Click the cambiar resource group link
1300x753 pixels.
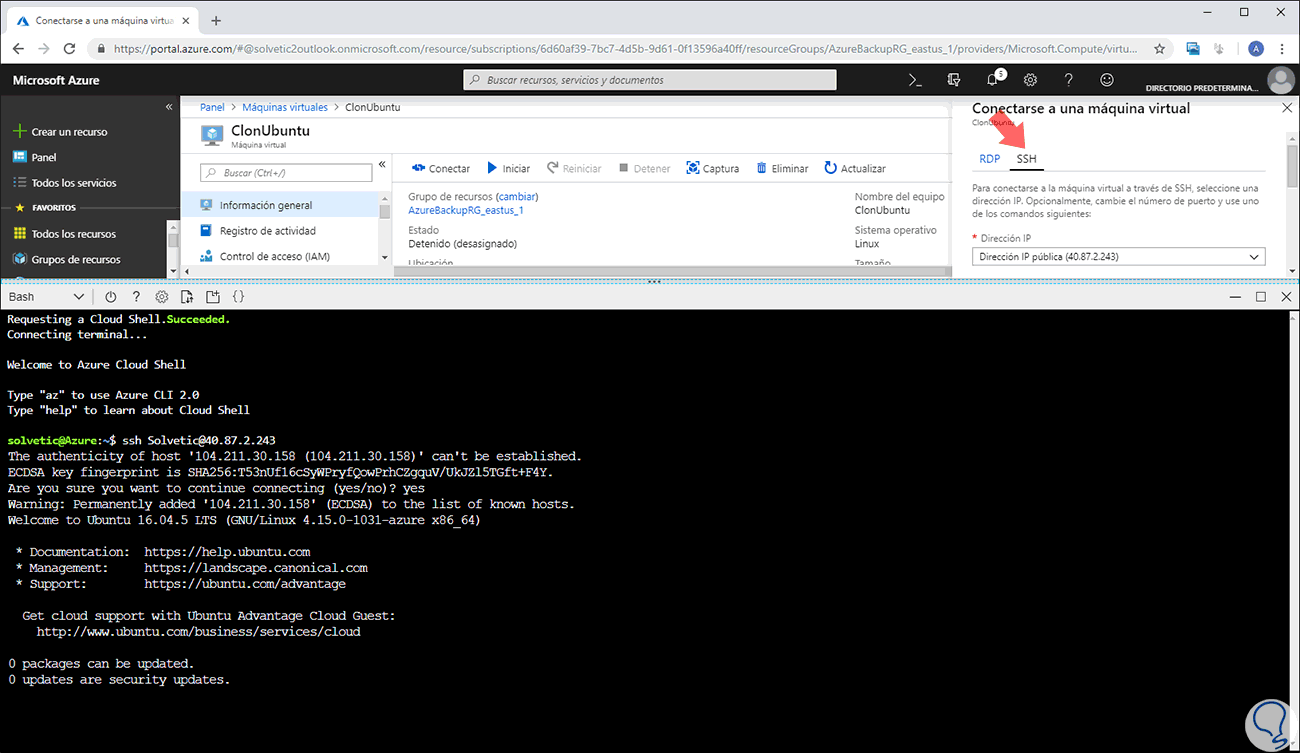[x=517, y=197]
